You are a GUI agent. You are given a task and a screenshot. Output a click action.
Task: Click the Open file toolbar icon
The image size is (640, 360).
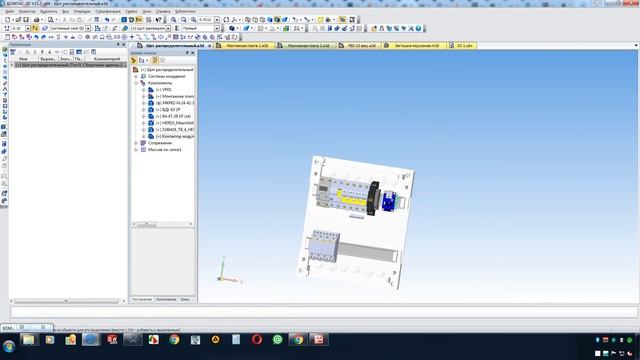(18, 20)
